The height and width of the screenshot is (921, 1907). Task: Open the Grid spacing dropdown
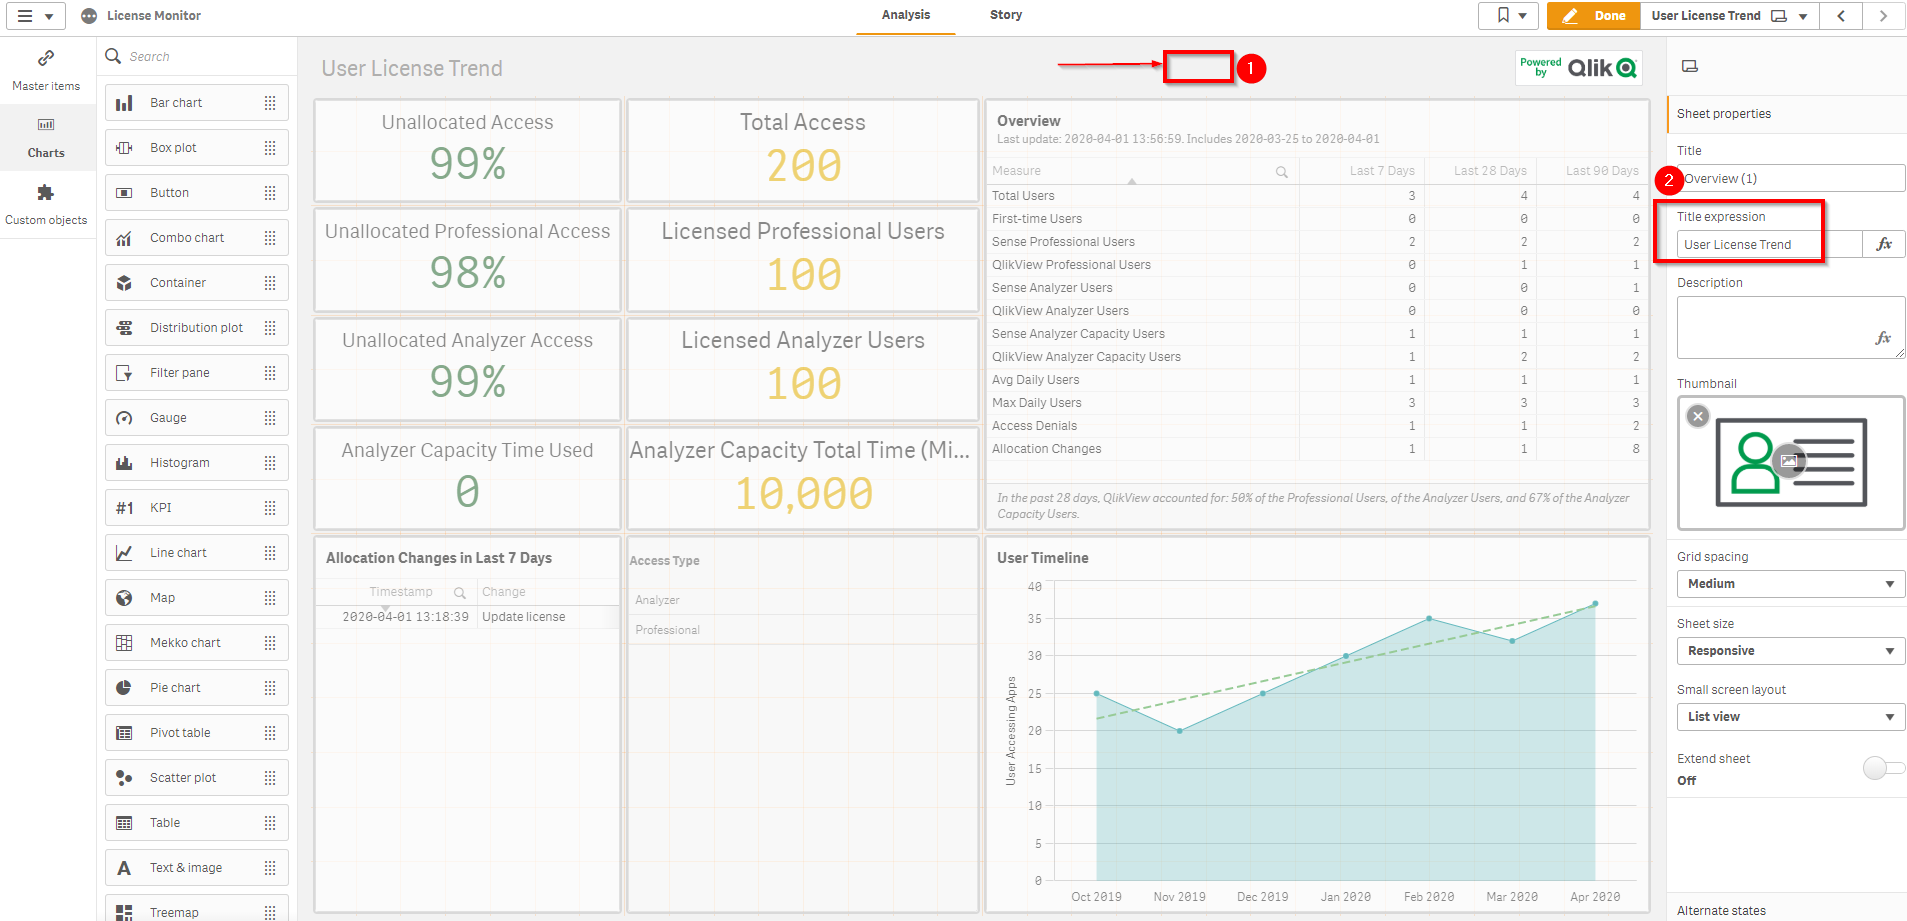[x=1789, y=583]
